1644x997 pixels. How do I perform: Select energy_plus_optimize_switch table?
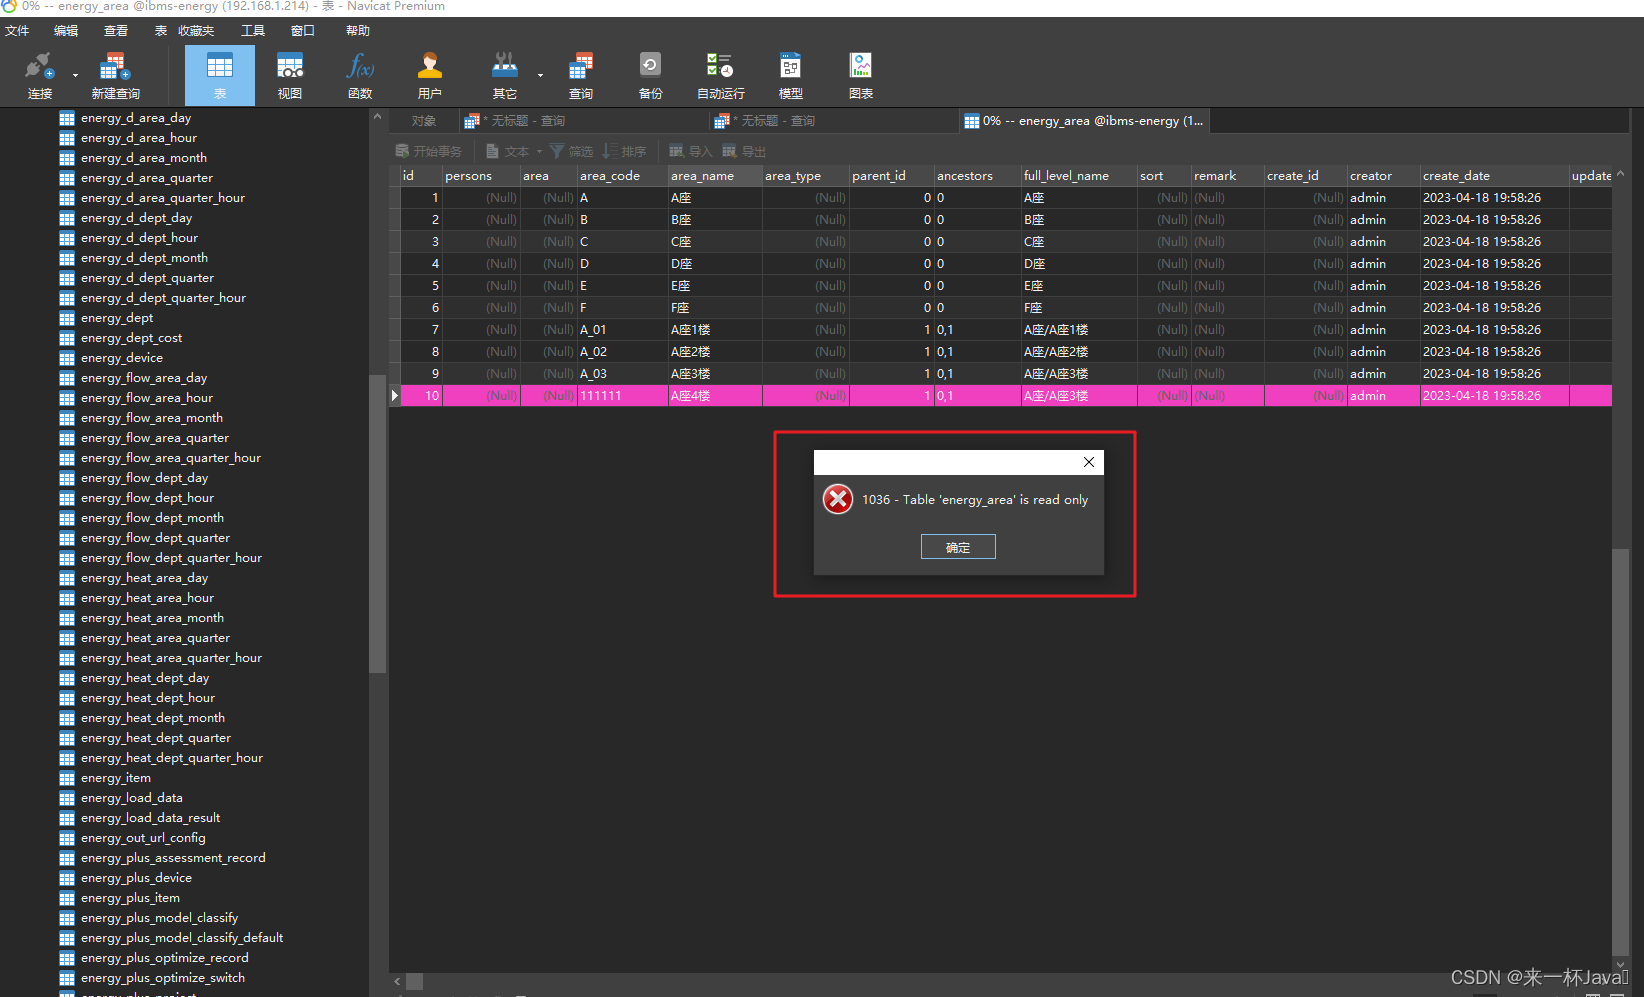coord(163,978)
